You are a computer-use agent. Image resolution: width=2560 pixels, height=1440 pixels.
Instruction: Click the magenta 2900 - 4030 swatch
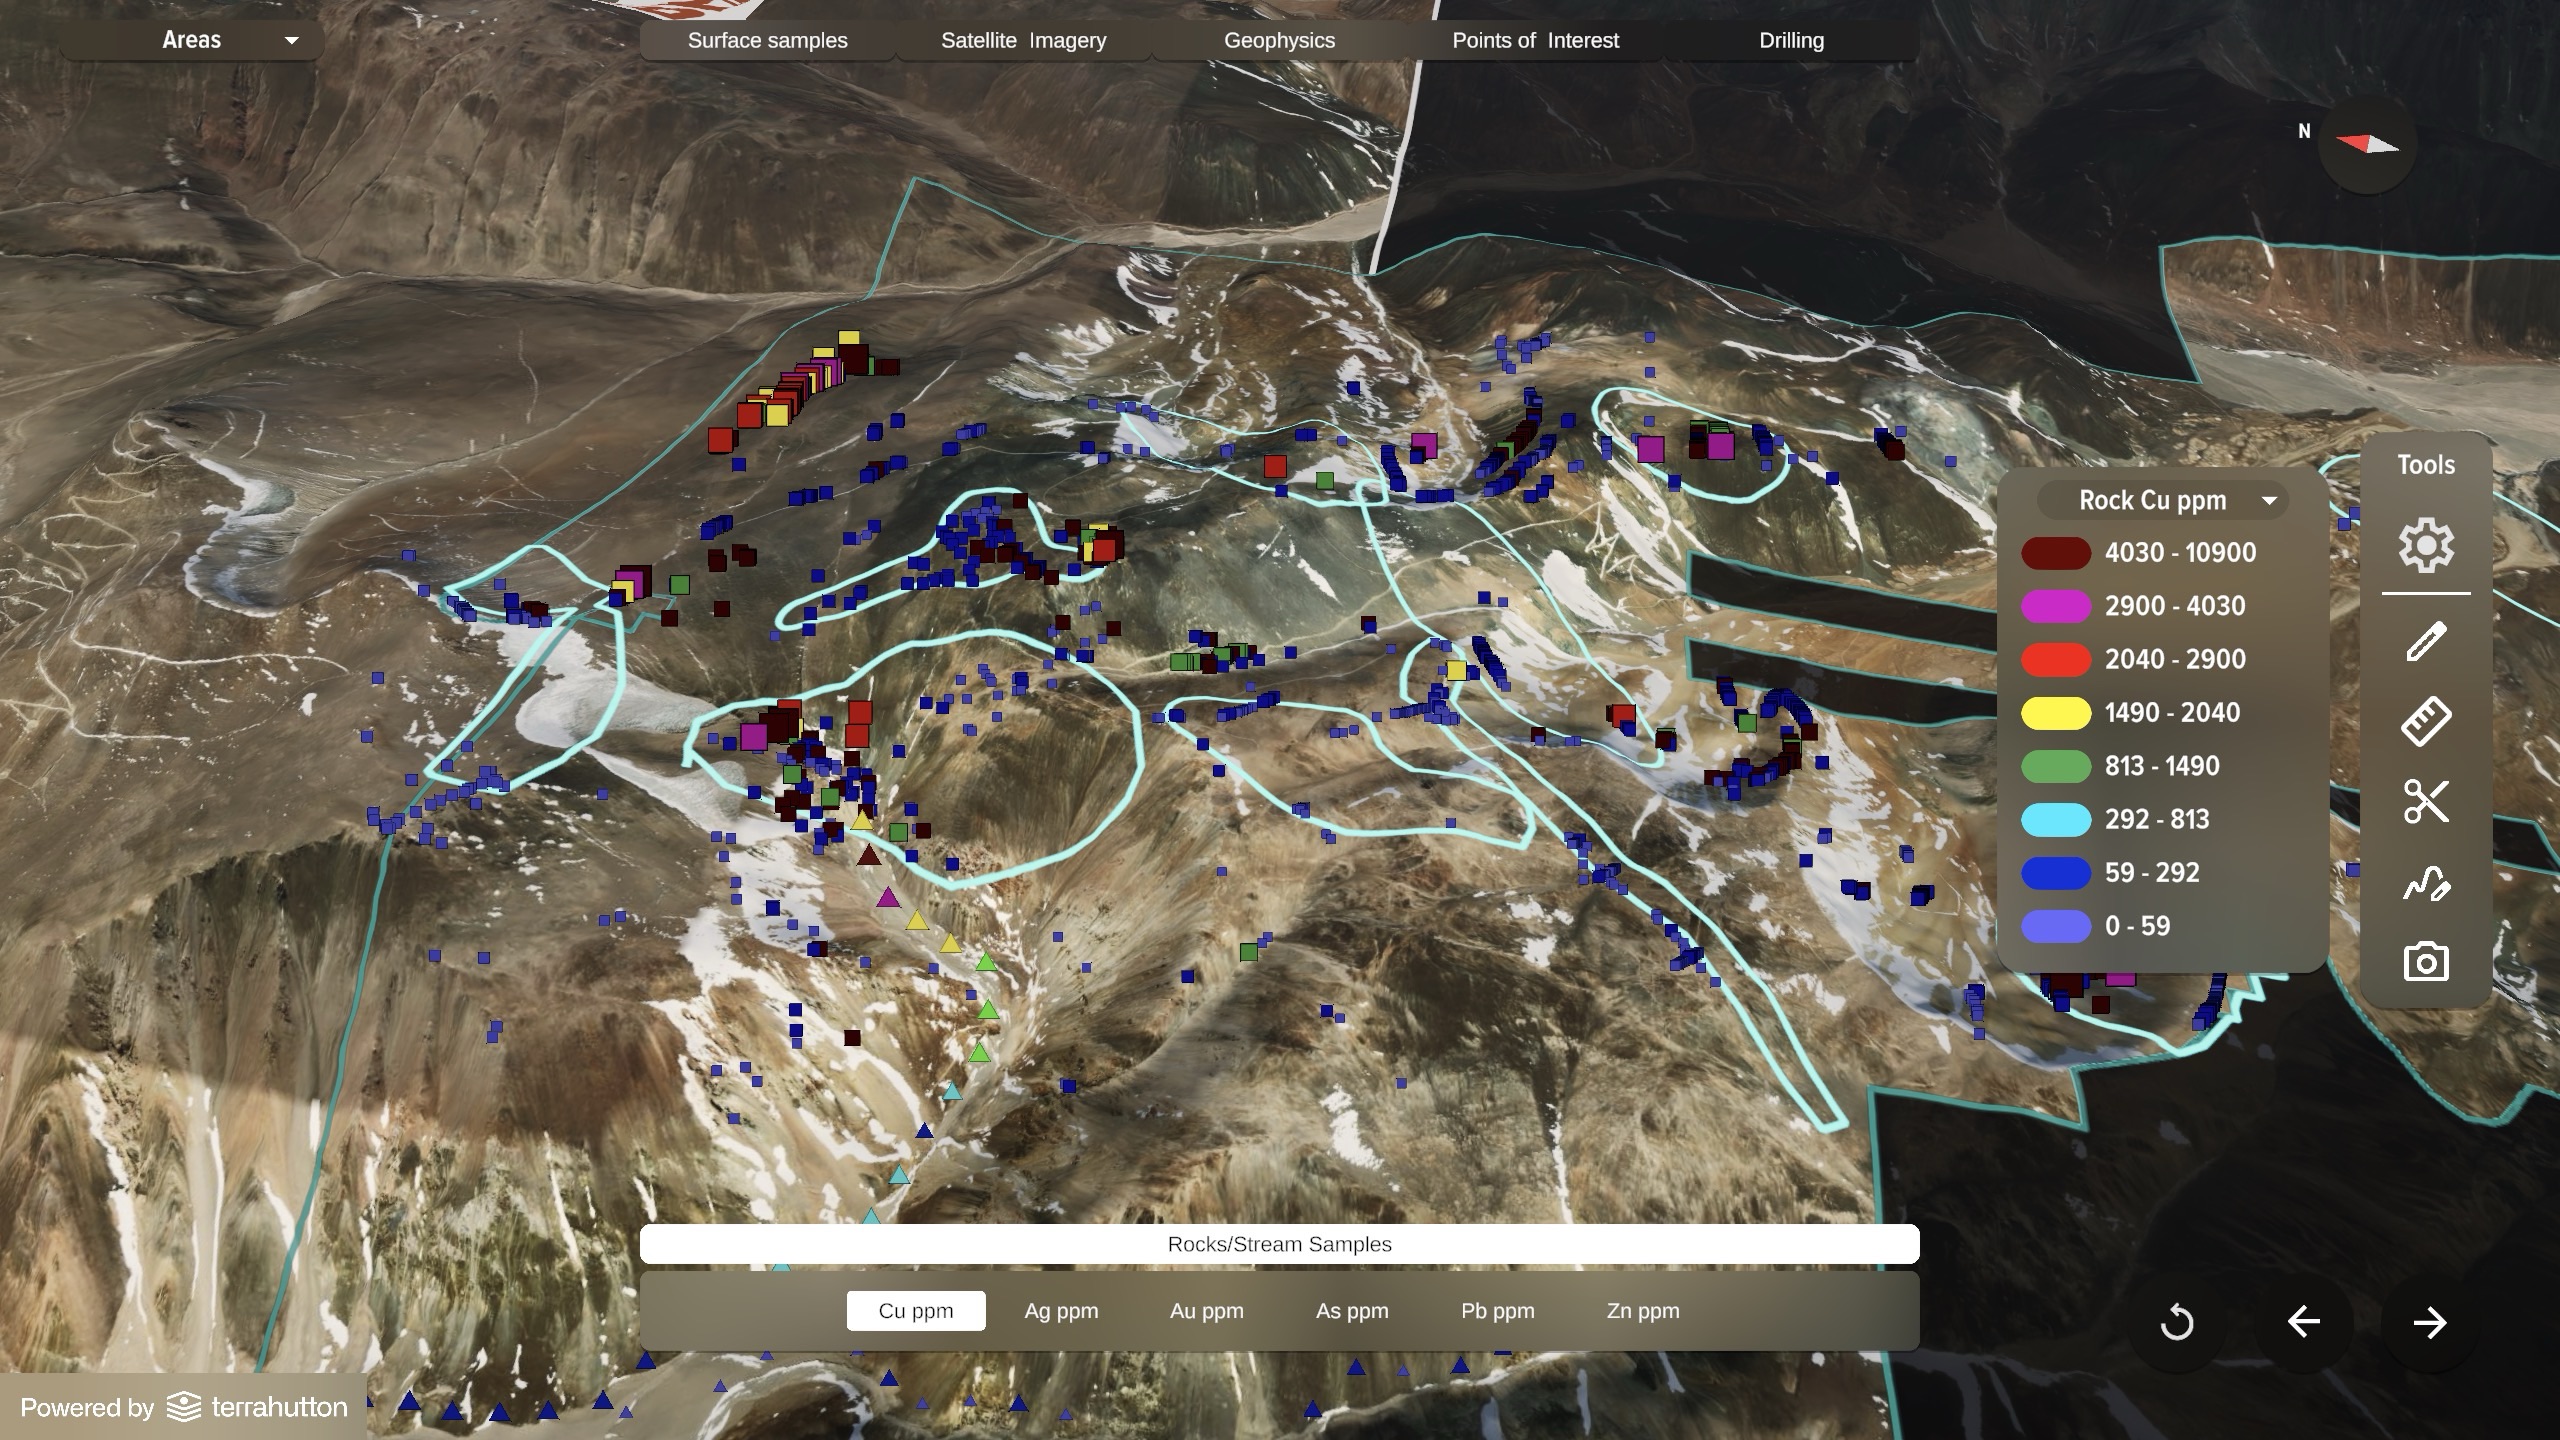coord(2056,606)
